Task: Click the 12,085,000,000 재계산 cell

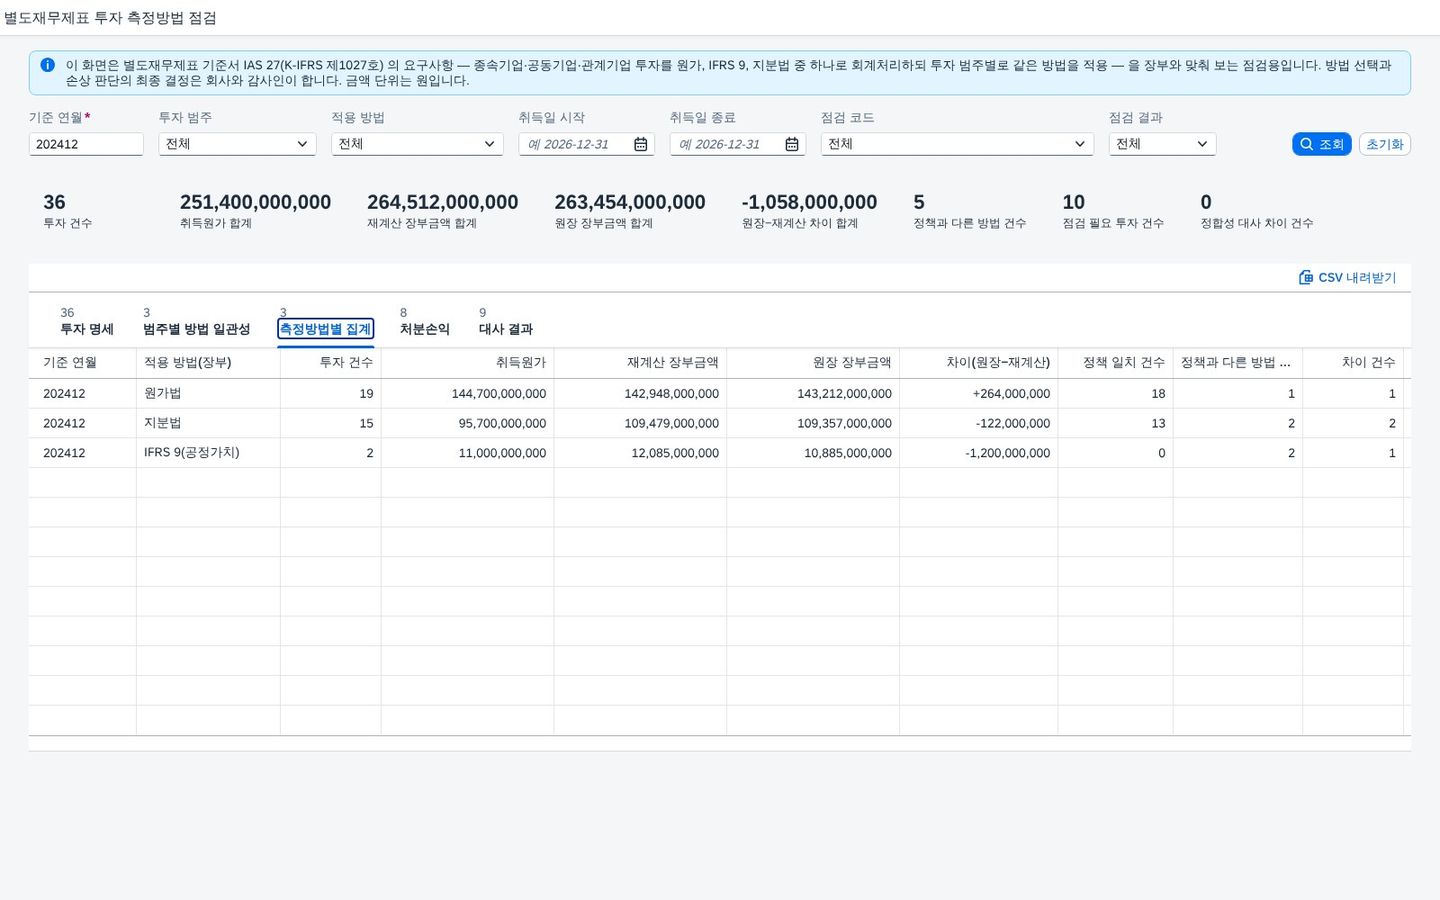Action: pyautogui.click(x=641, y=453)
